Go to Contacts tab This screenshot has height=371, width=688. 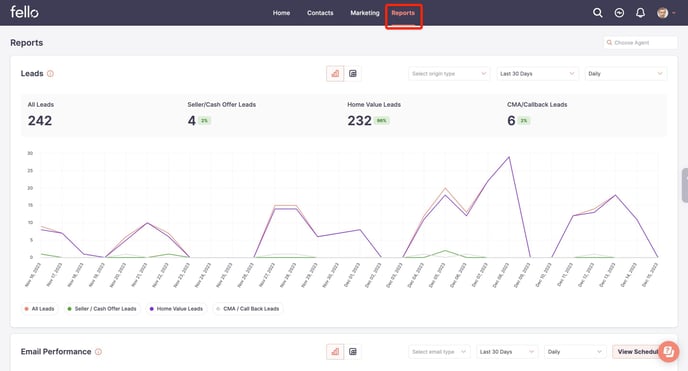tap(320, 13)
